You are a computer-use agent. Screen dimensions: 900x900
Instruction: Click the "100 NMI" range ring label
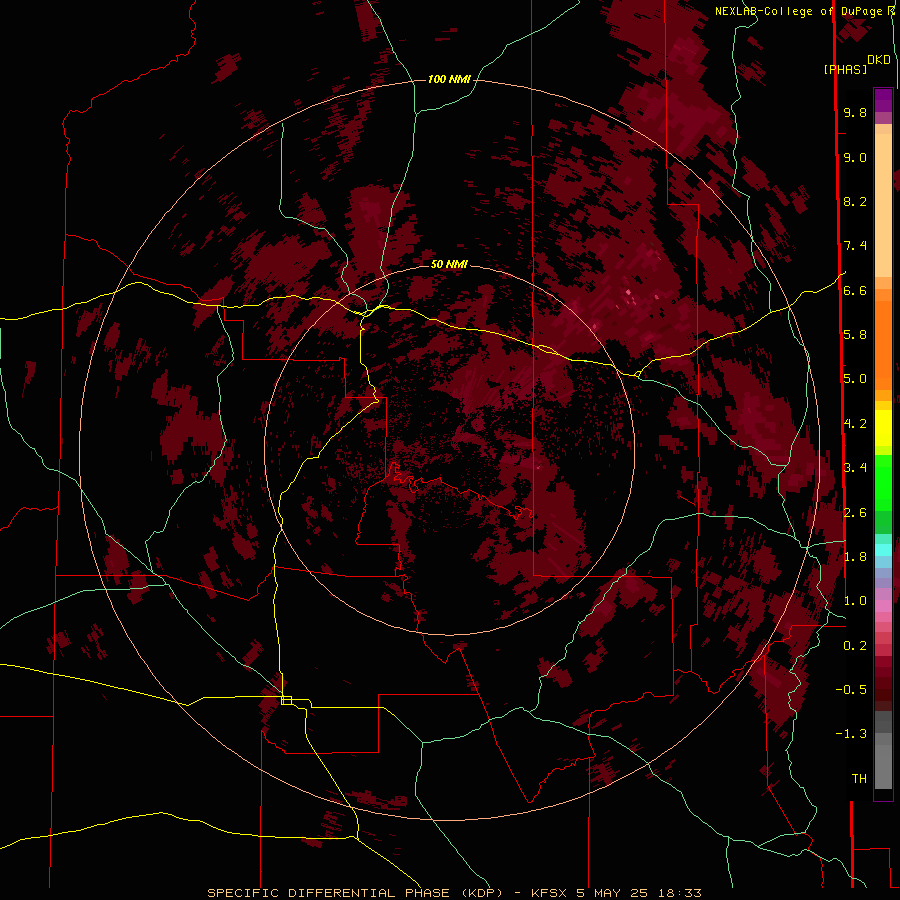[x=449, y=79]
